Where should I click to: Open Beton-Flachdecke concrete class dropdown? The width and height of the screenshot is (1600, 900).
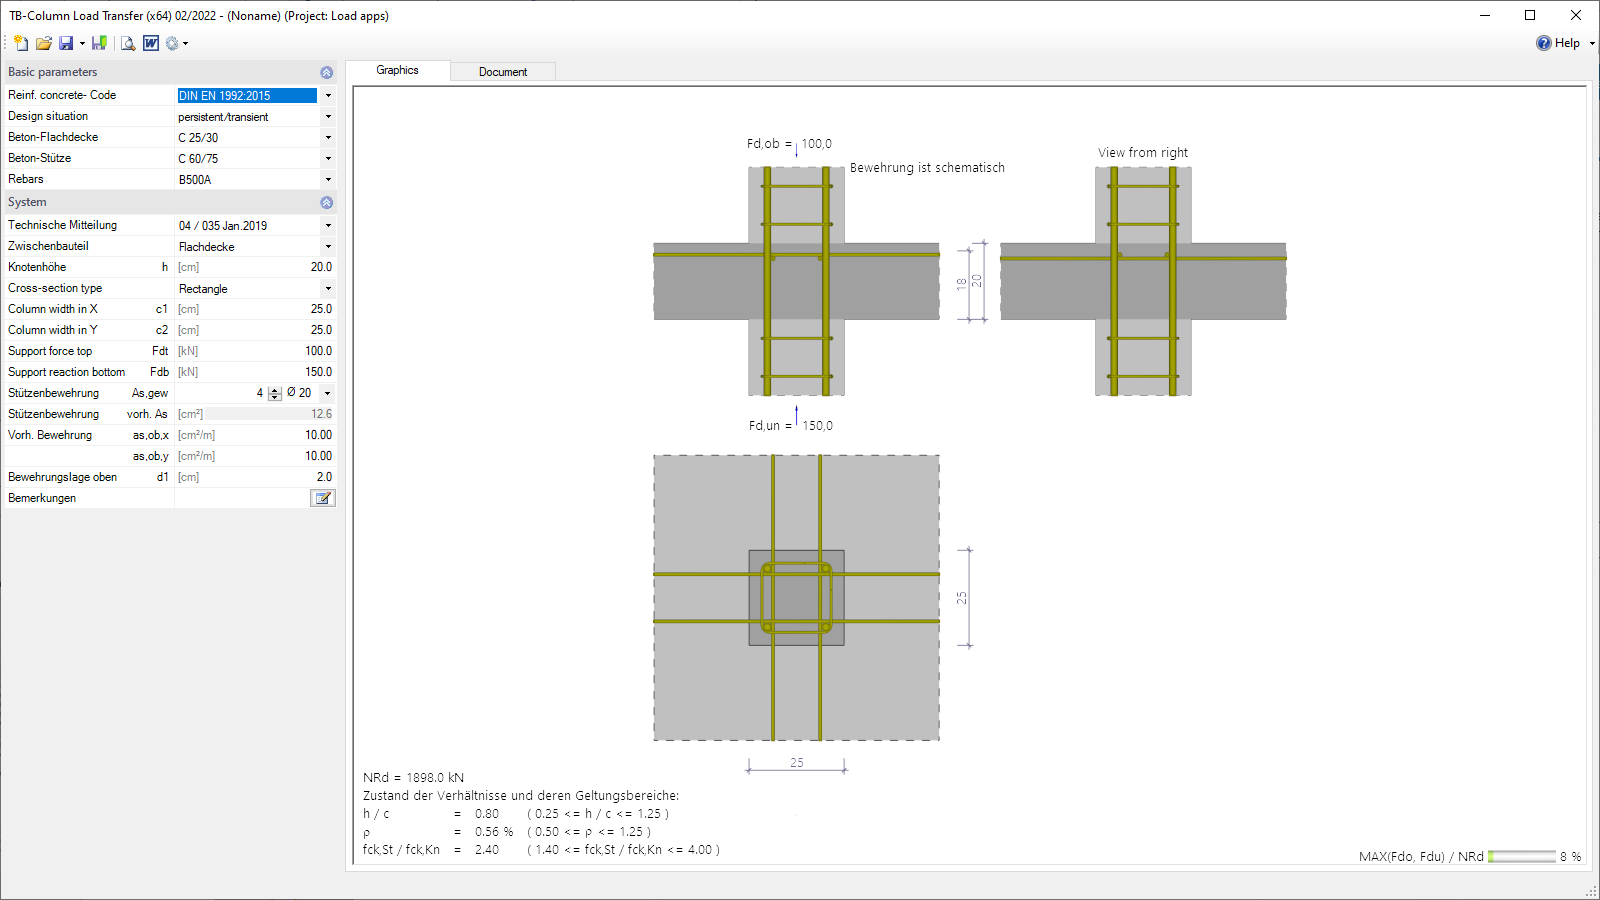click(328, 137)
